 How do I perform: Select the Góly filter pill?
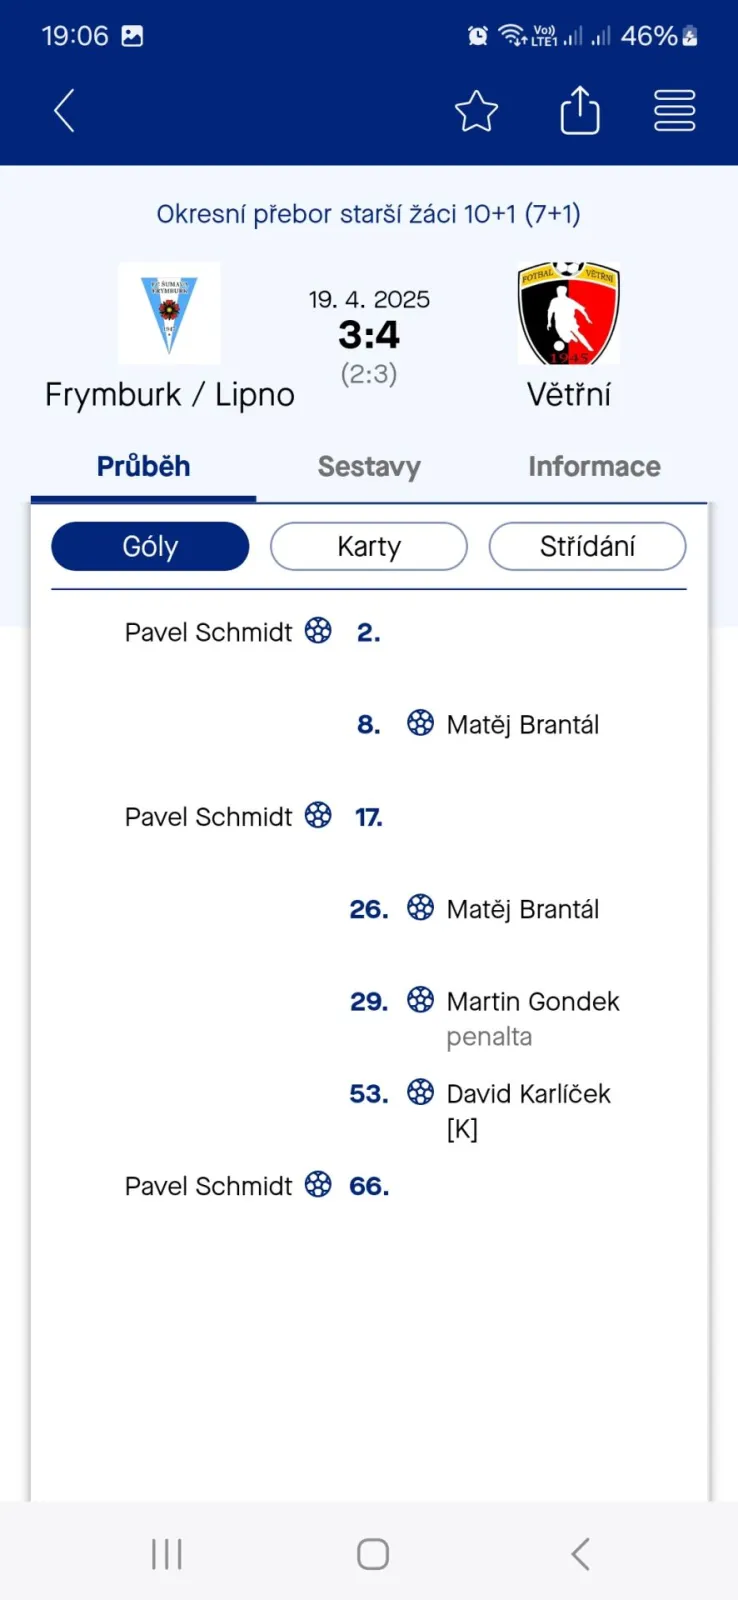150,546
